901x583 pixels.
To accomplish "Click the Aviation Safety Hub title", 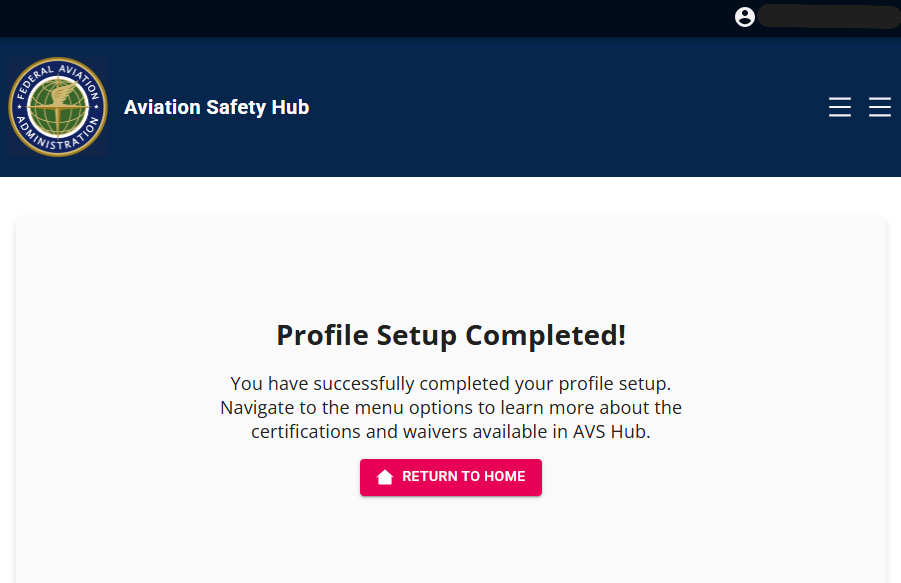I will pyautogui.click(x=216, y=107).
